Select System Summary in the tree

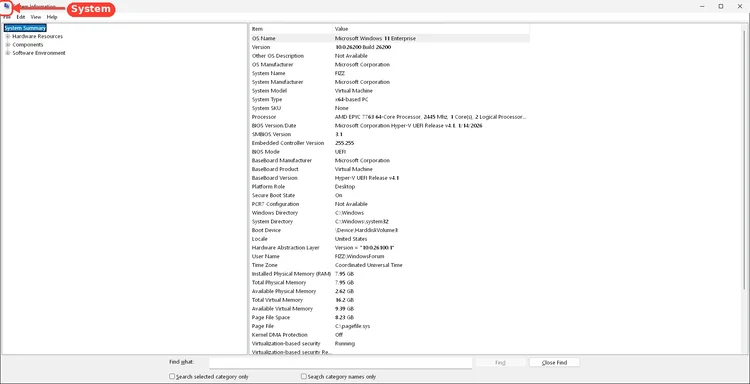click(25, 28)
